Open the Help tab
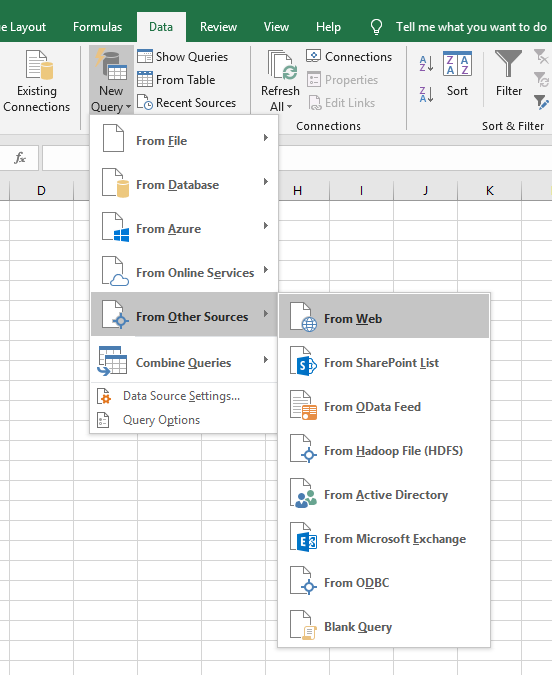Viewport: 552px width, 675px height. pos(328,27)
